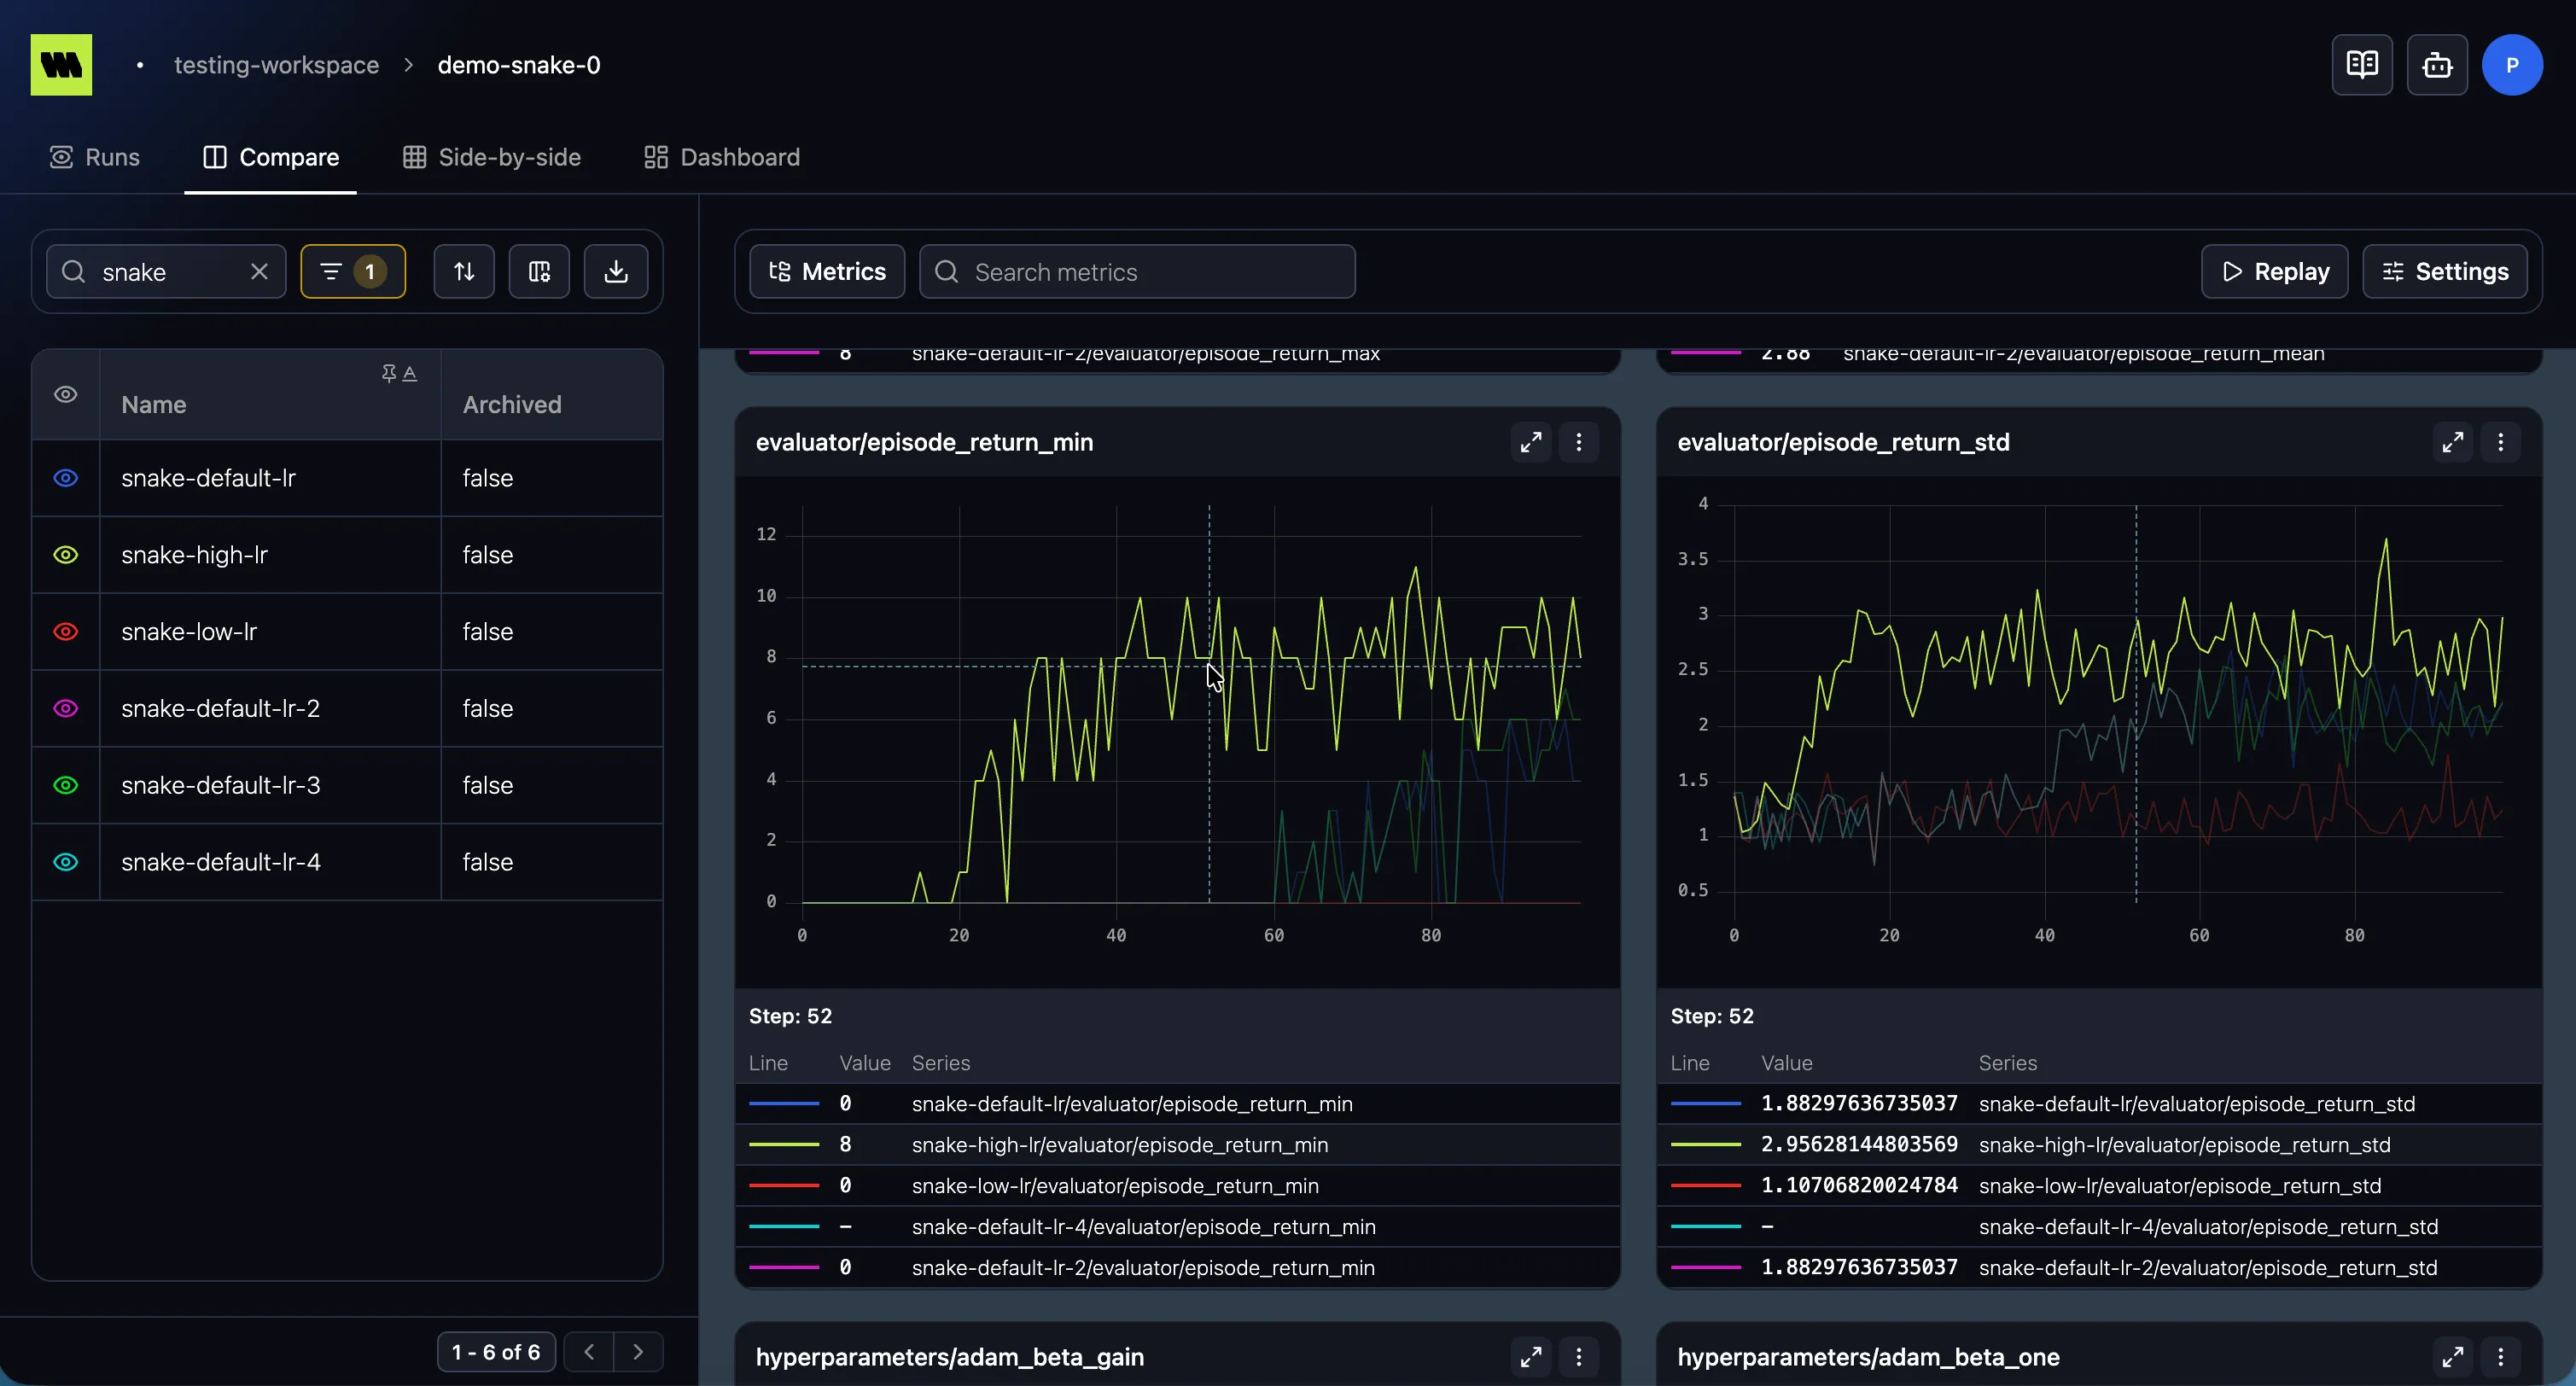Click the robot assistant icon
Image resolution: width=2576 pixels, height=1386 pixels.
pos(2437,65)
